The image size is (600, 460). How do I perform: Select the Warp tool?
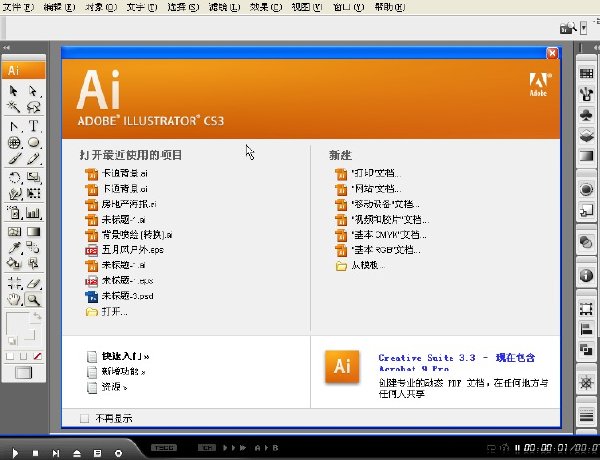[x=14, y=194]
